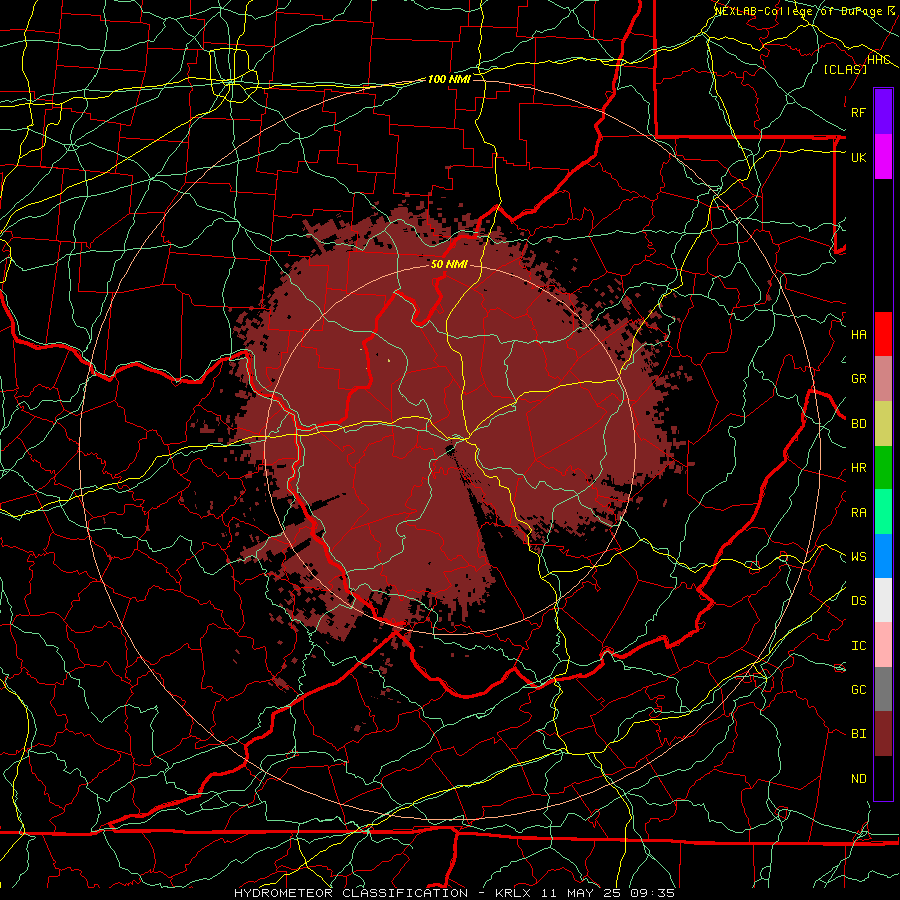The height and width of the screenshot is (900, 900).
Task: Click the IC legend label
Action: coord(858,646)
